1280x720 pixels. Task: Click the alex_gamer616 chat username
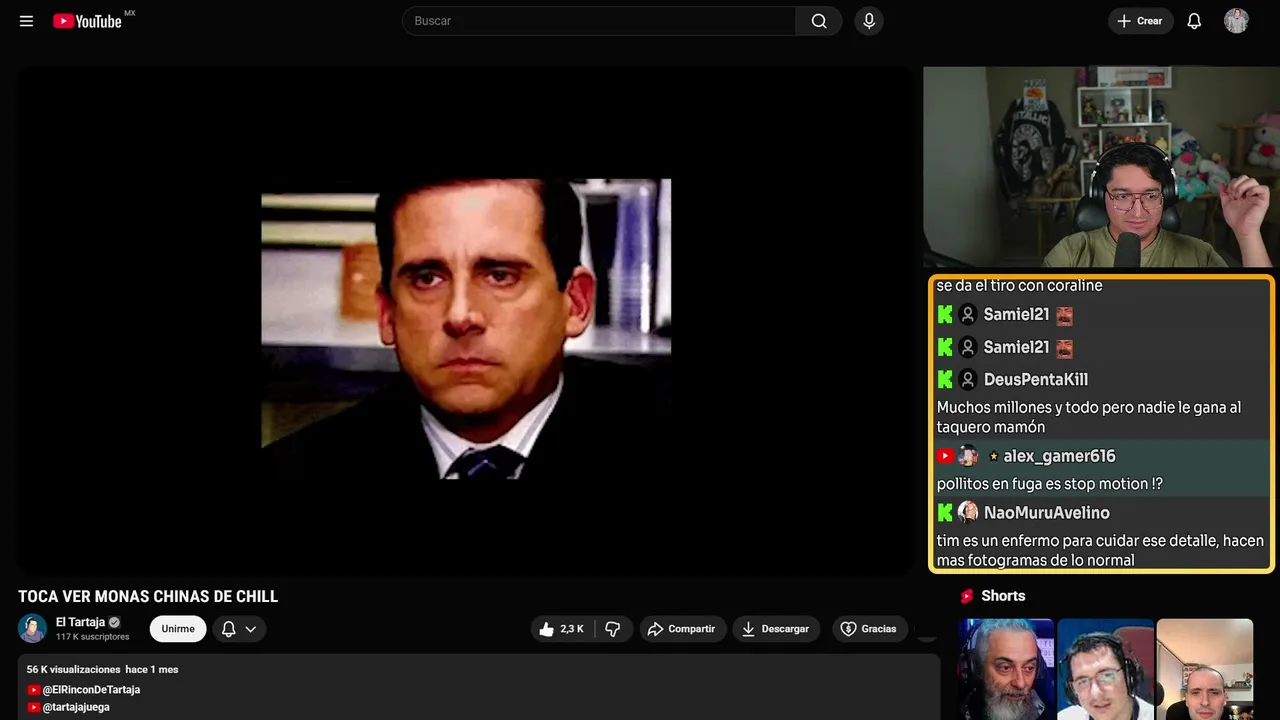coord(1059,456)
